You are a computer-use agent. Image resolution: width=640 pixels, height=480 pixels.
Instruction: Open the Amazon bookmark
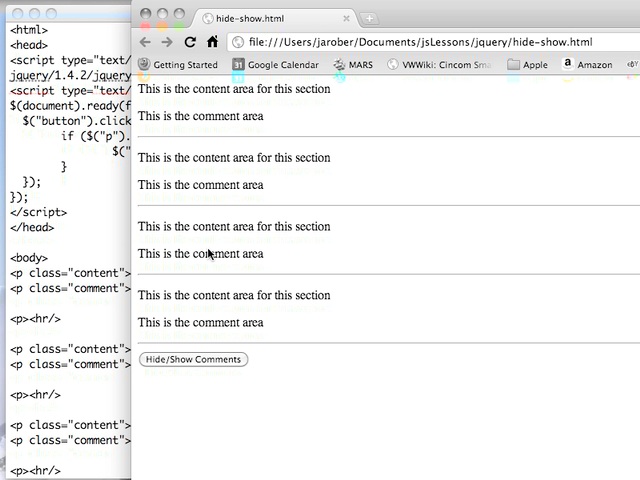tap(587, 64)
